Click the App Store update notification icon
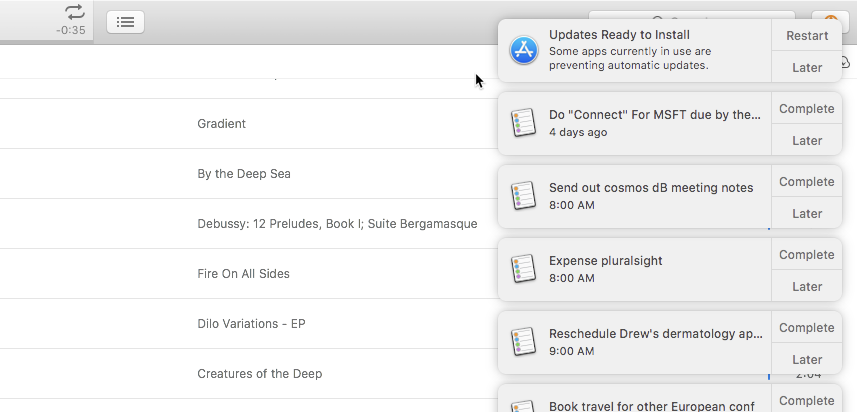The image size is (857, 412). click(524, 50)
